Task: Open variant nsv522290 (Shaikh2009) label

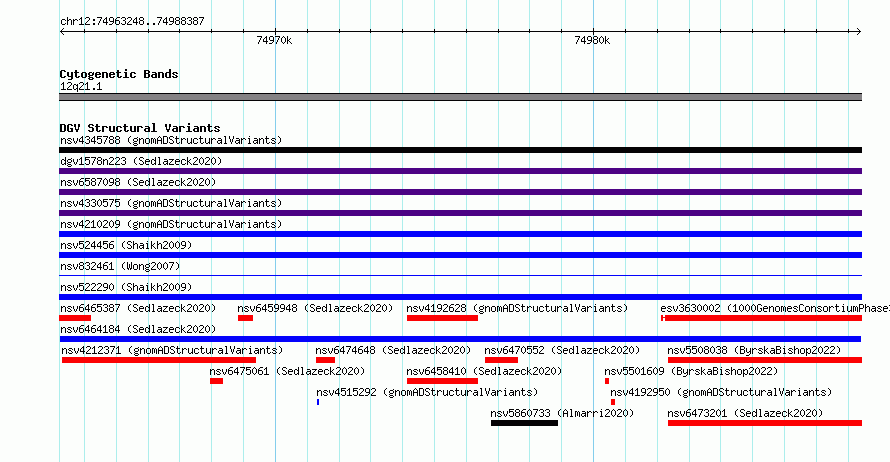Action: [x=126, y=287]
